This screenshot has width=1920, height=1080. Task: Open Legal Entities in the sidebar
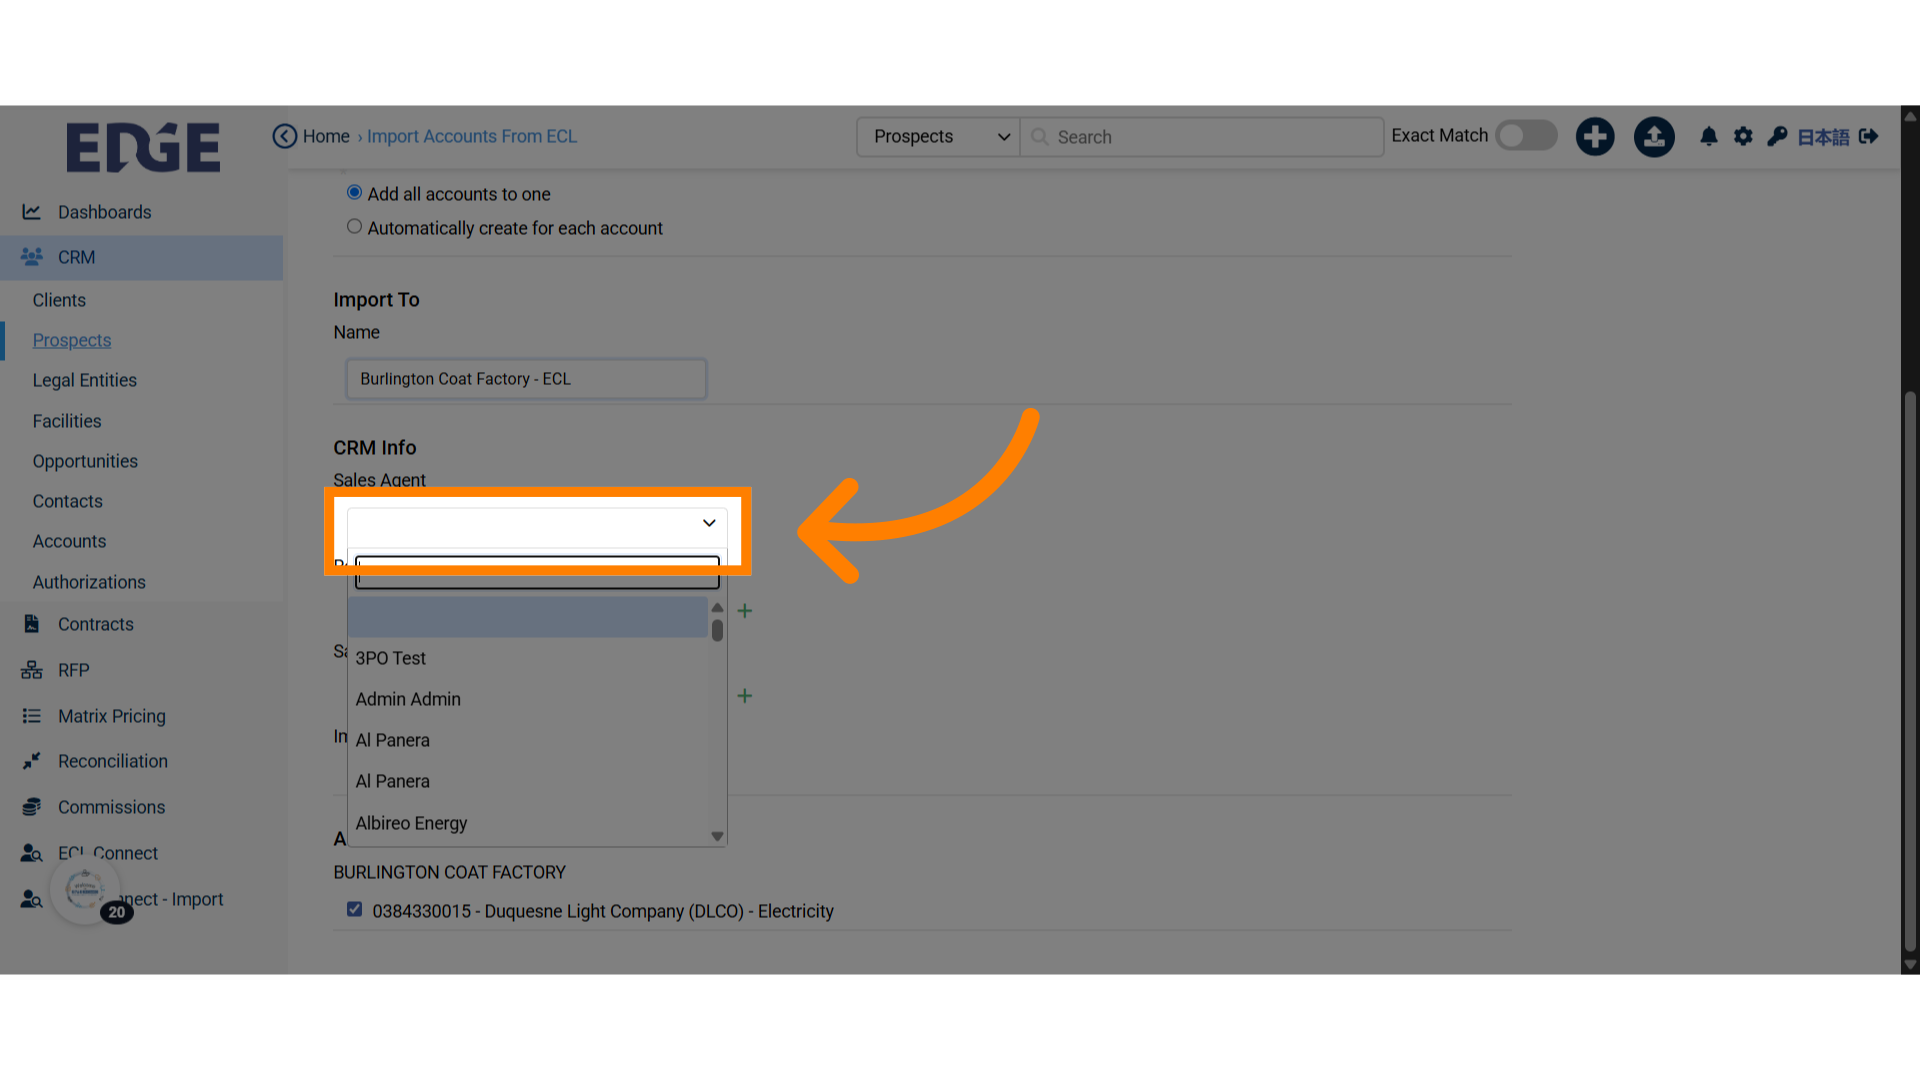coord(84,380)
